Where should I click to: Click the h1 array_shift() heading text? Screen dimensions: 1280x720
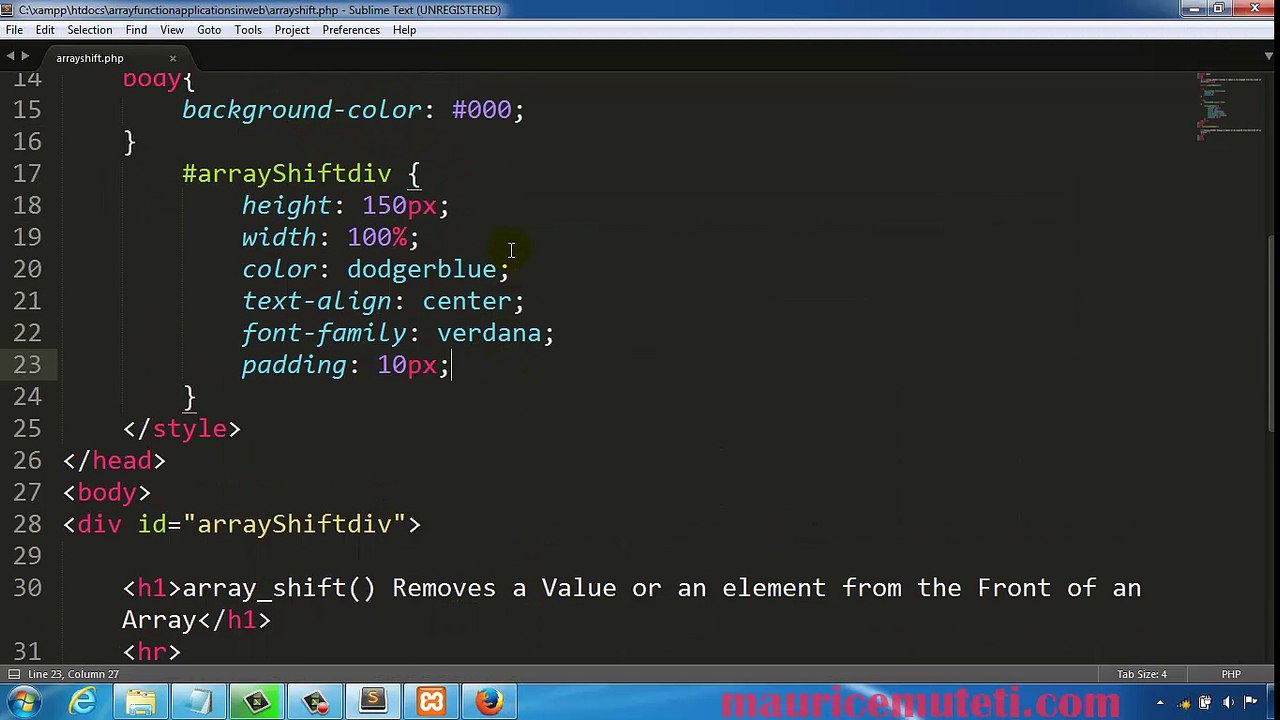coord(631,604)
